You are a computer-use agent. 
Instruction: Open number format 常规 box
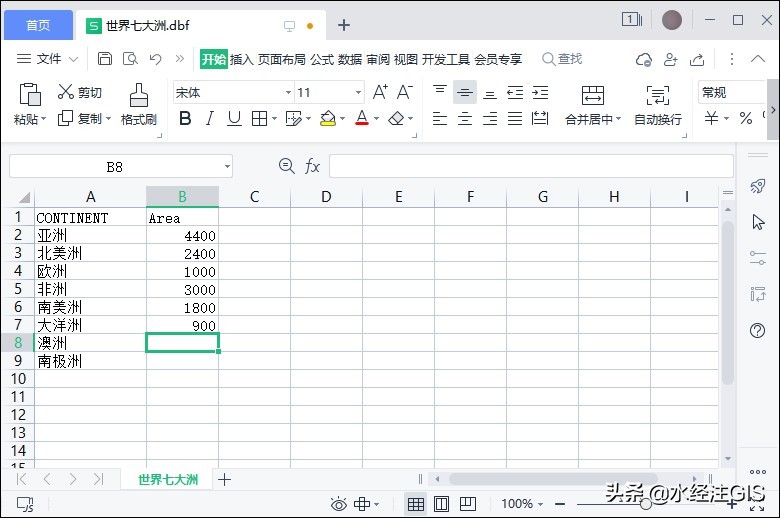click(731, 93)
